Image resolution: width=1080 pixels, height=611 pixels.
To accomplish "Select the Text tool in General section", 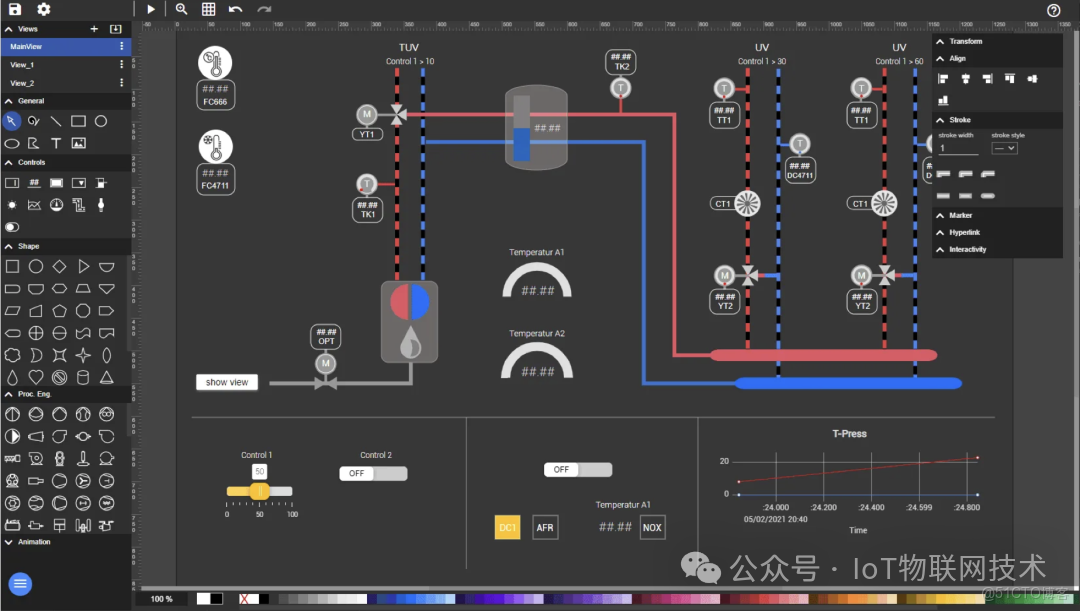I will pos(56,143).
